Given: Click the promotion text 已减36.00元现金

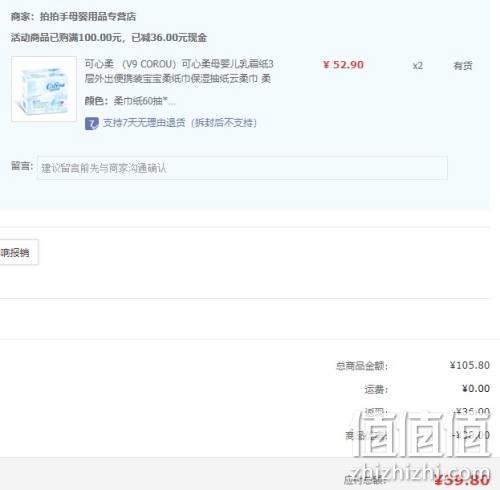Looking at the screenshot, I should 169,37.
